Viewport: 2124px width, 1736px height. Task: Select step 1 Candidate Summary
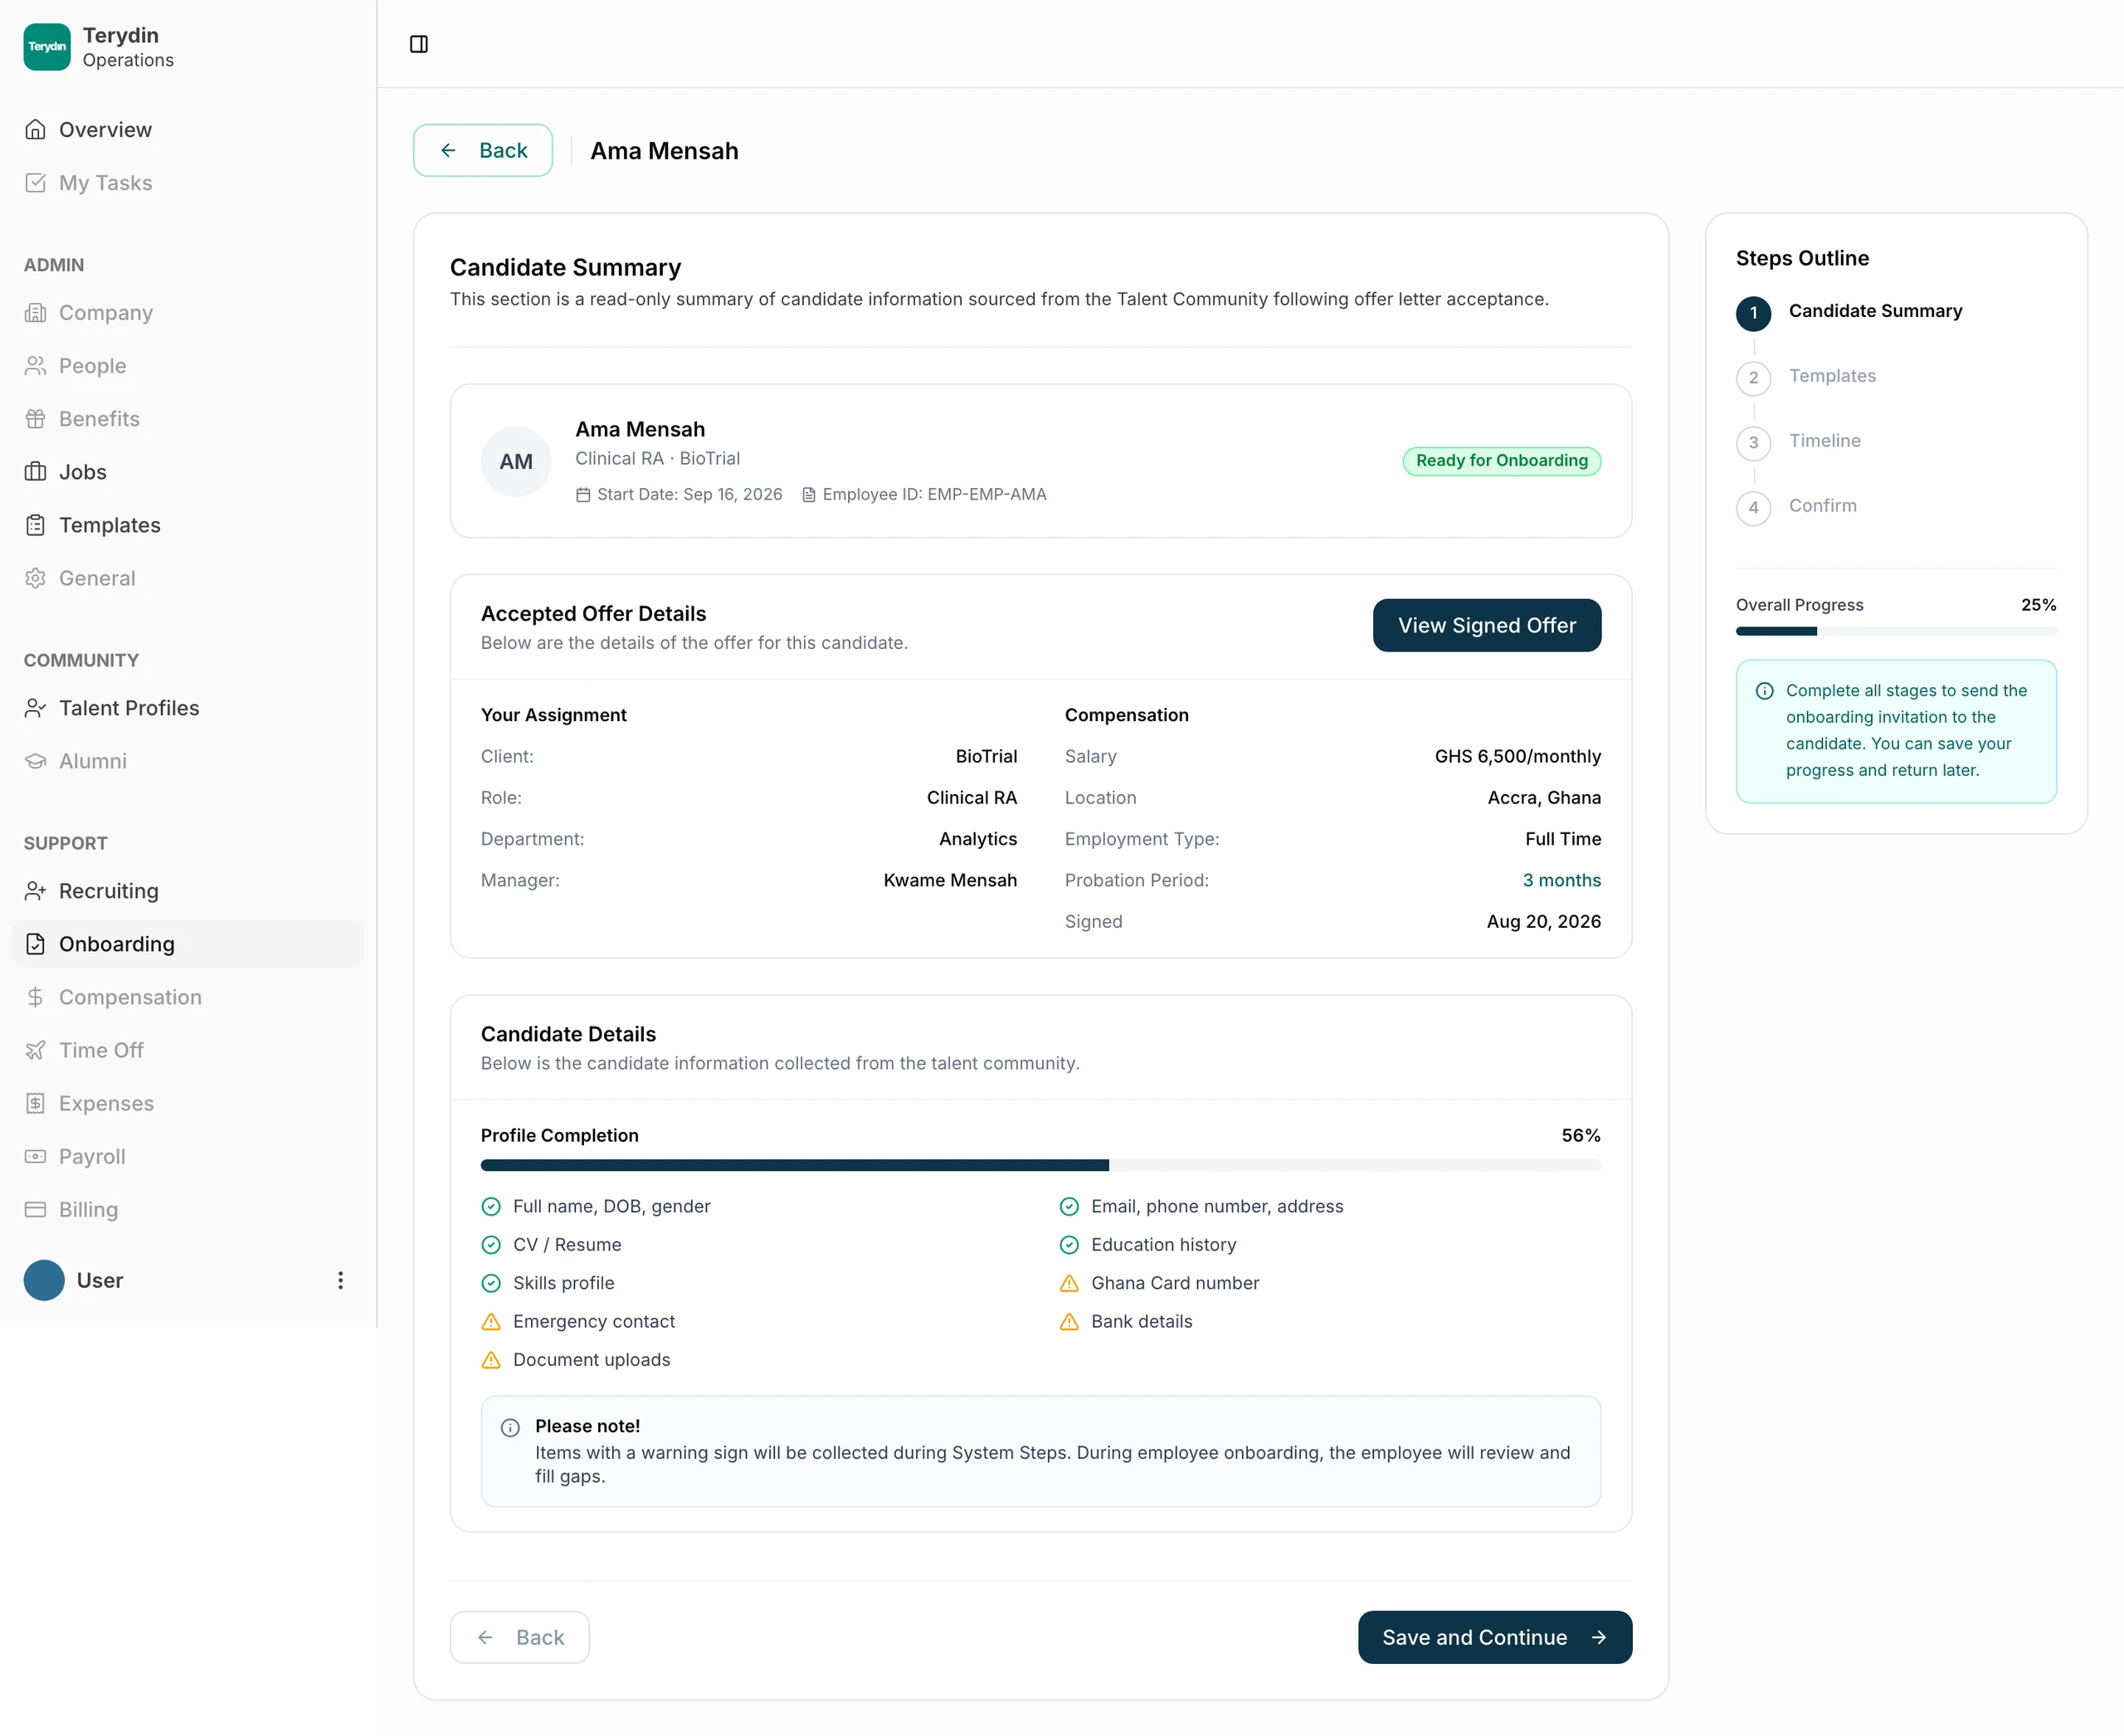click(1850, 312)
